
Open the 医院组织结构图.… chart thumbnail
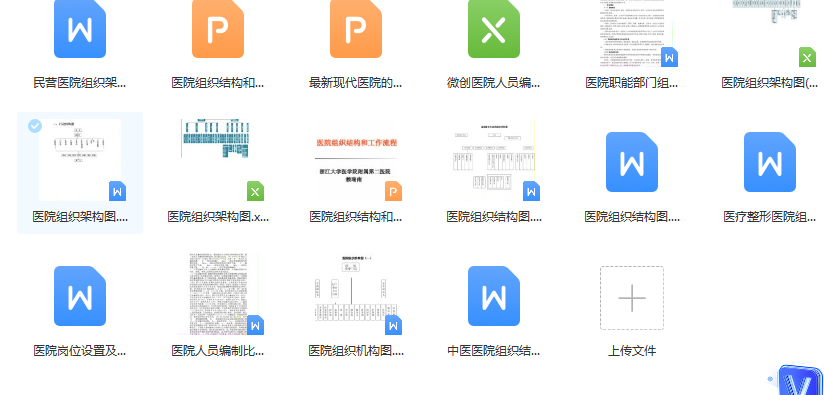click(494, 160)
